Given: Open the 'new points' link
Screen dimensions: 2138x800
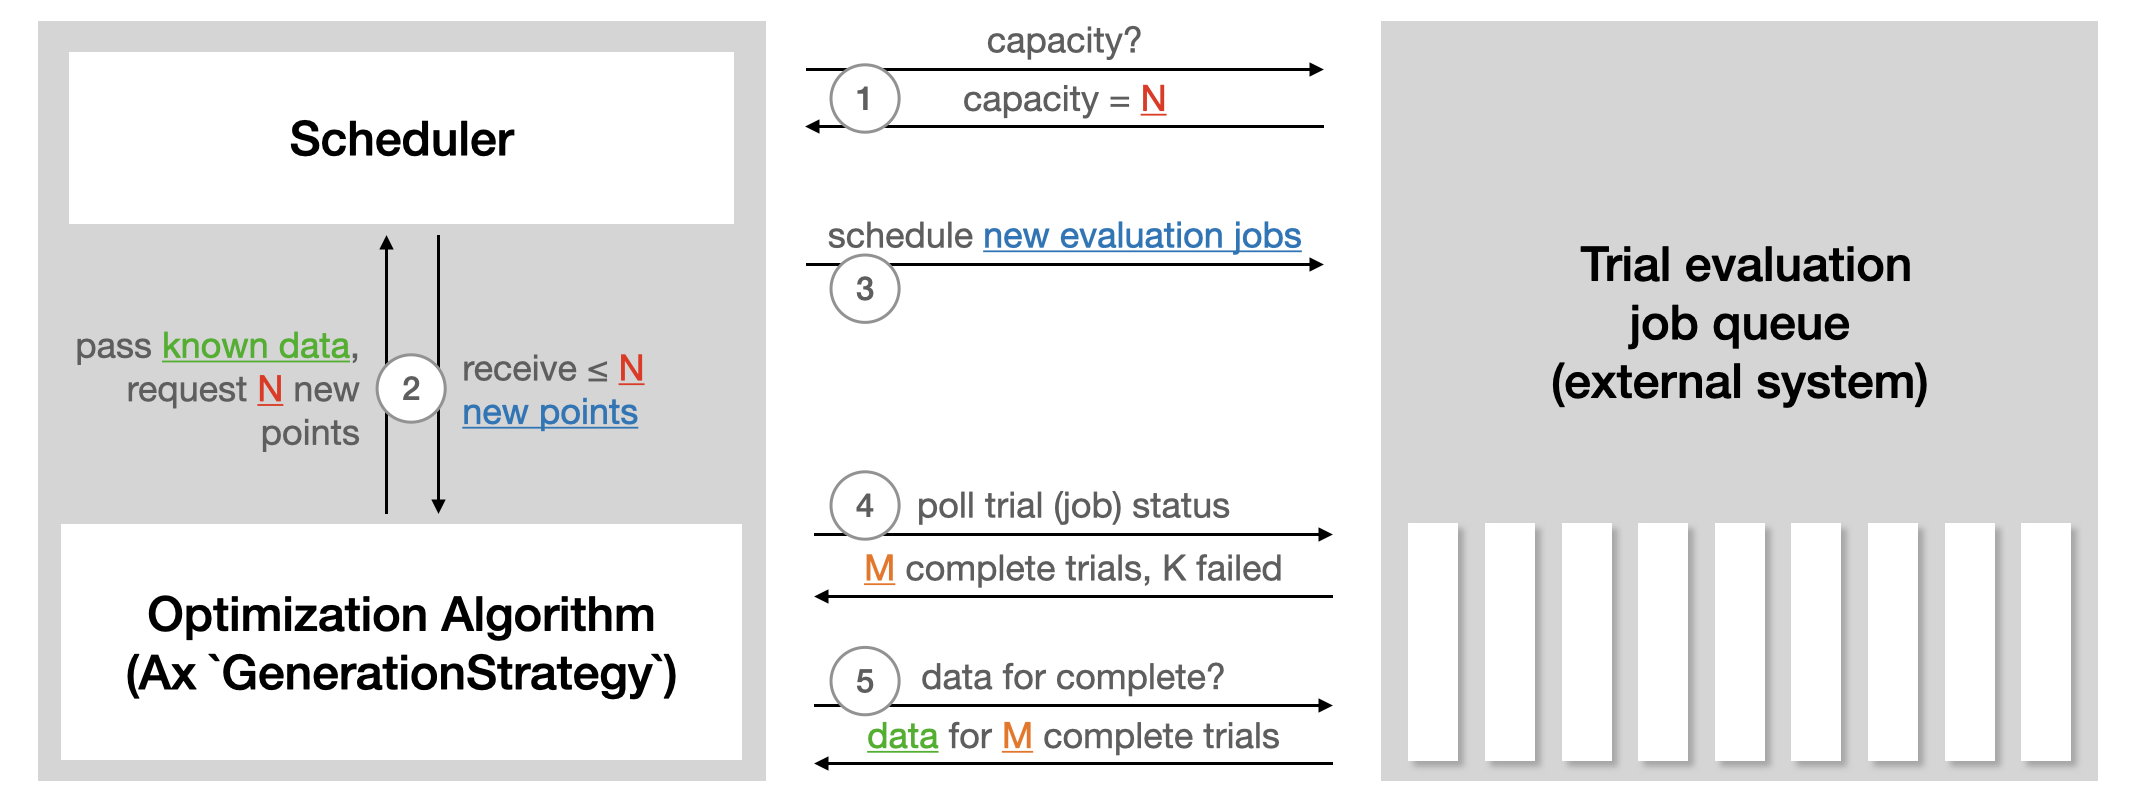Looking at the screenshot, I should pos(550,412).
